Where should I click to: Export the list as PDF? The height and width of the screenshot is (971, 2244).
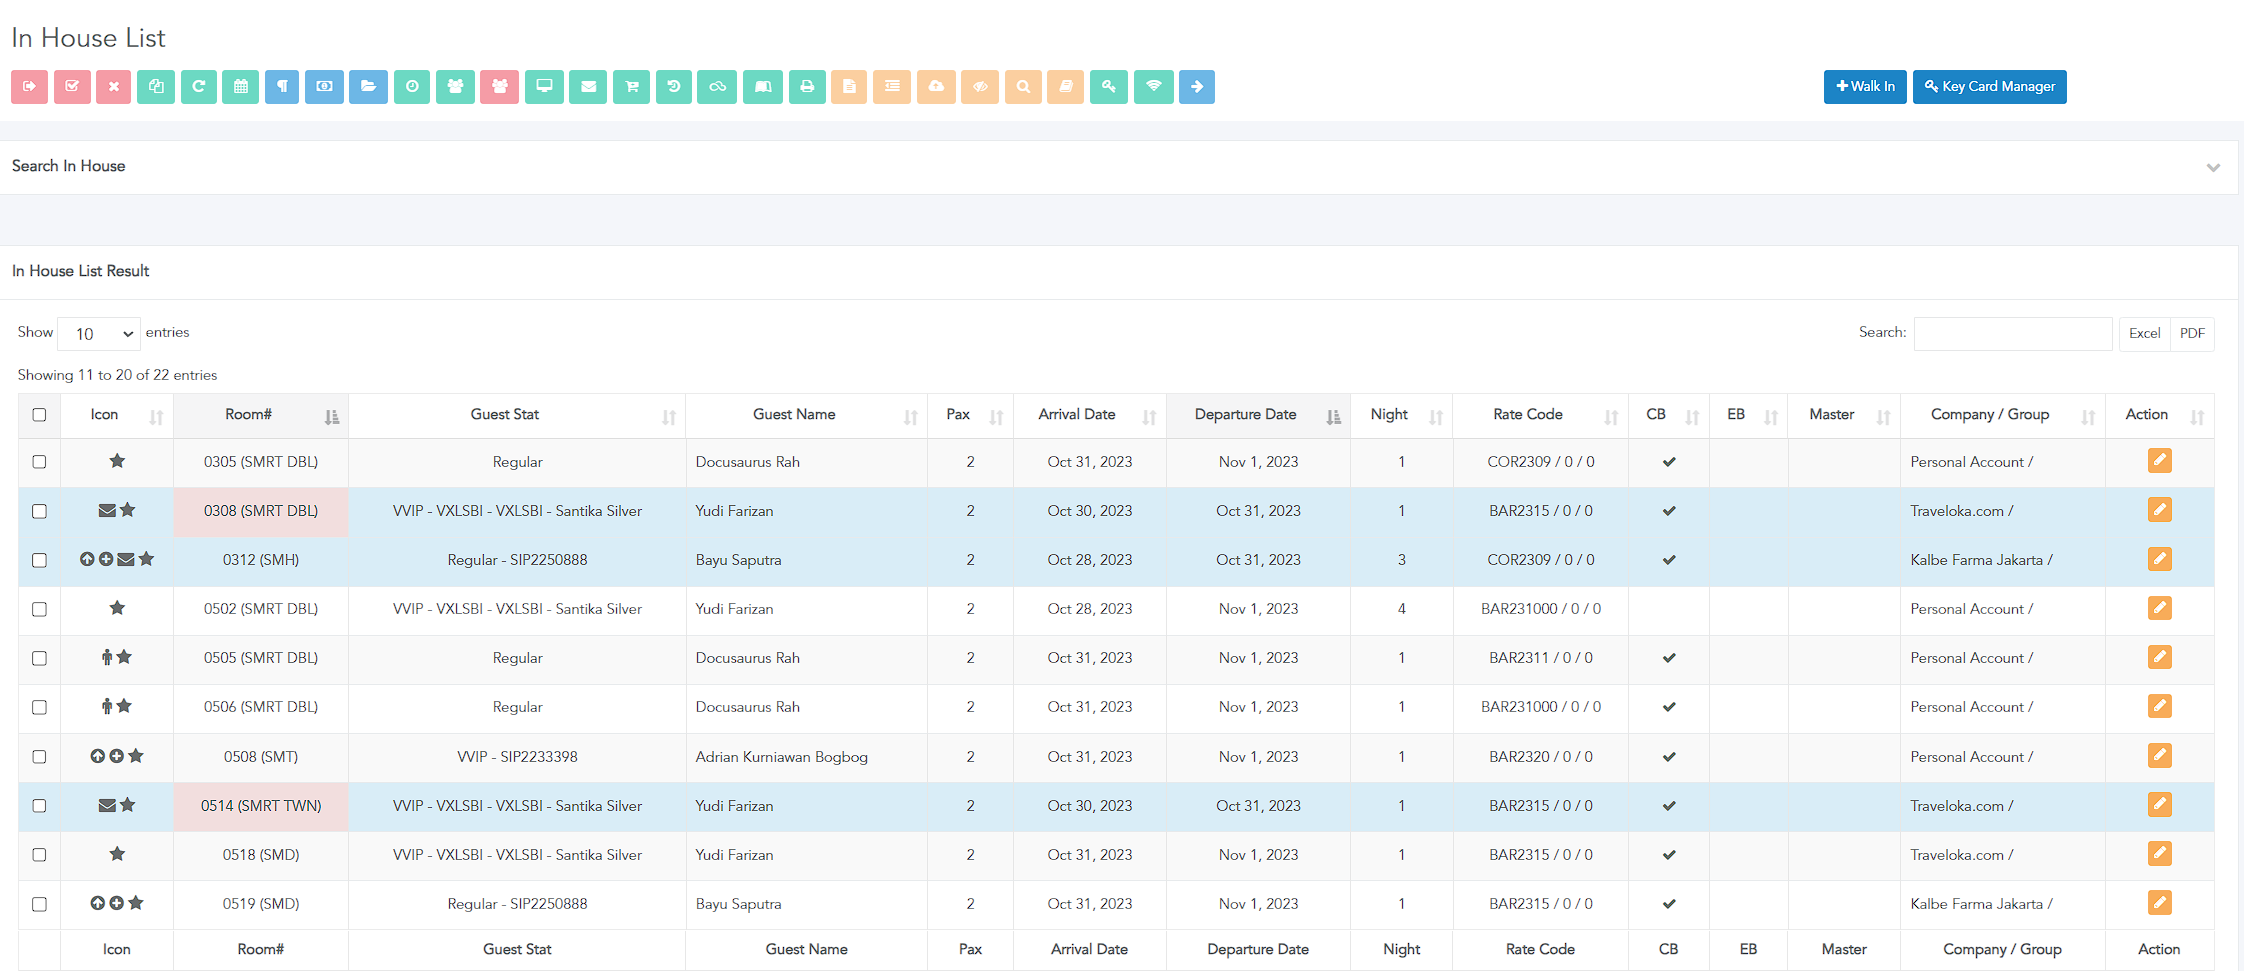point(2192,334)
